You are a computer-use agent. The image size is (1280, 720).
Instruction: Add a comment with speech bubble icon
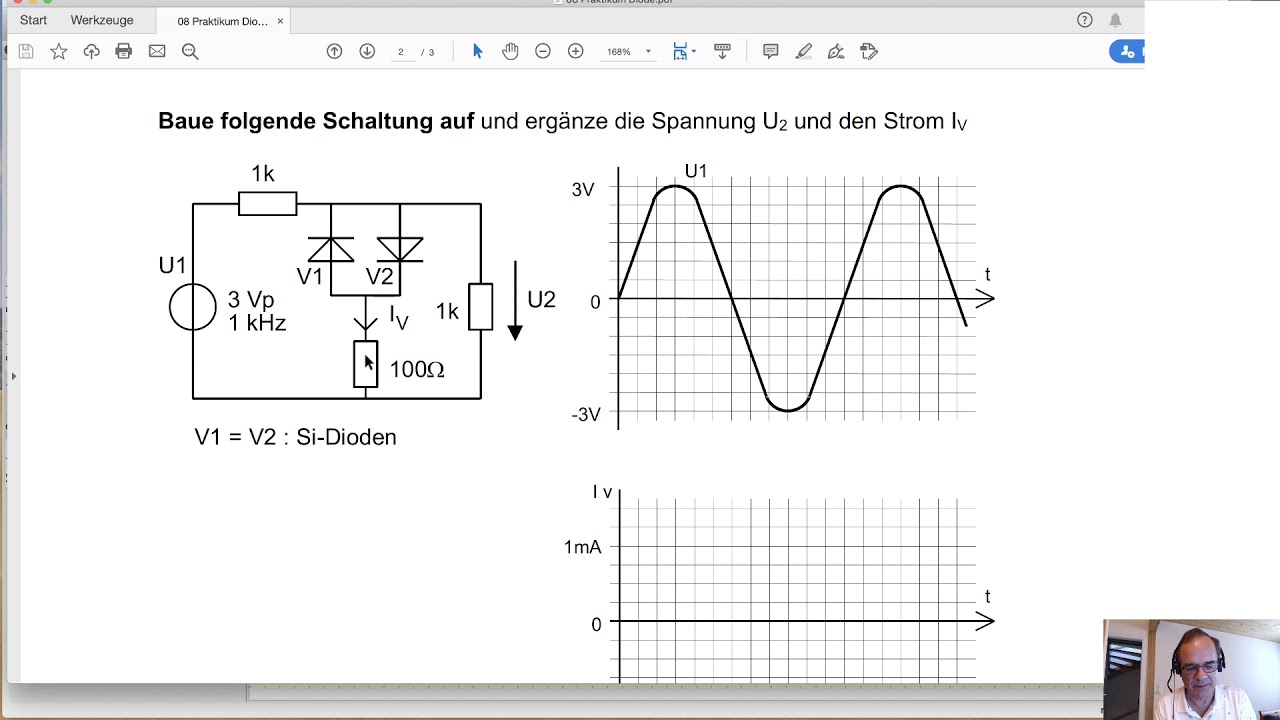770,51
